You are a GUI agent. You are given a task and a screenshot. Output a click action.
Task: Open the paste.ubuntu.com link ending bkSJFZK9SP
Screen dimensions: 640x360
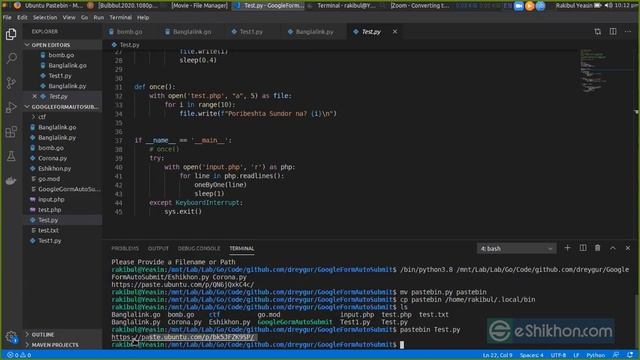(183, 337)
